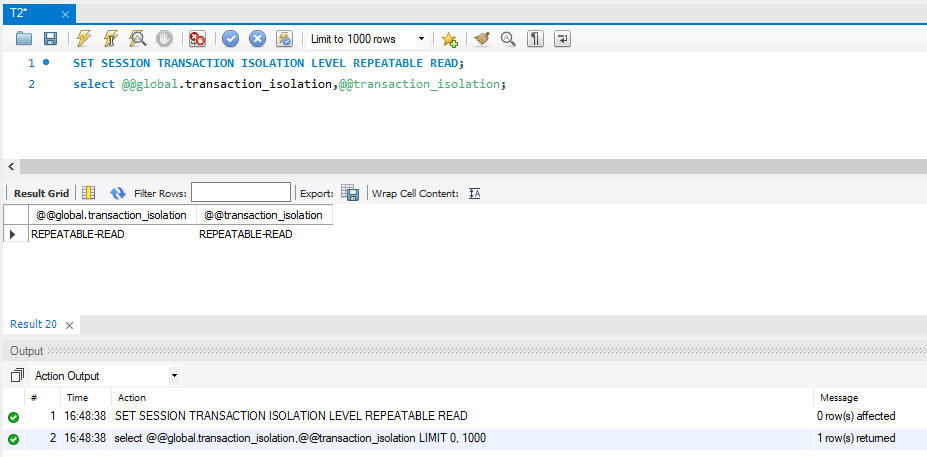The height and width of the screenshot is (457, 927).
Task: Save snippet with star plus icon
Action: pyautogui.click(x=449, y=39)
